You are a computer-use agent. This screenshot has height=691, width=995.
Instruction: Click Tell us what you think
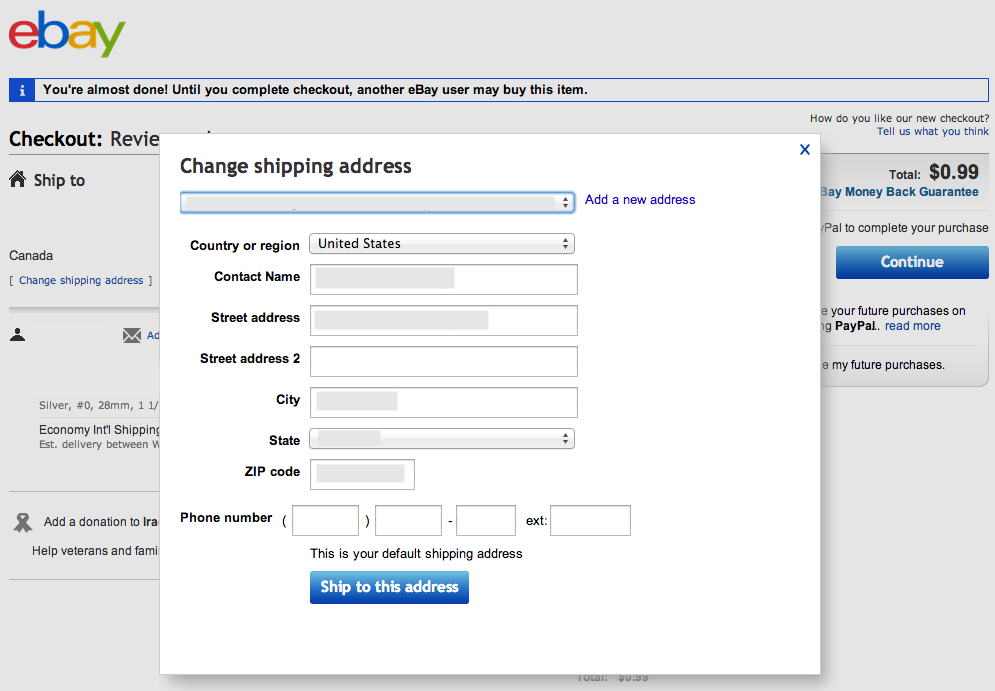[x=931, y=131]
